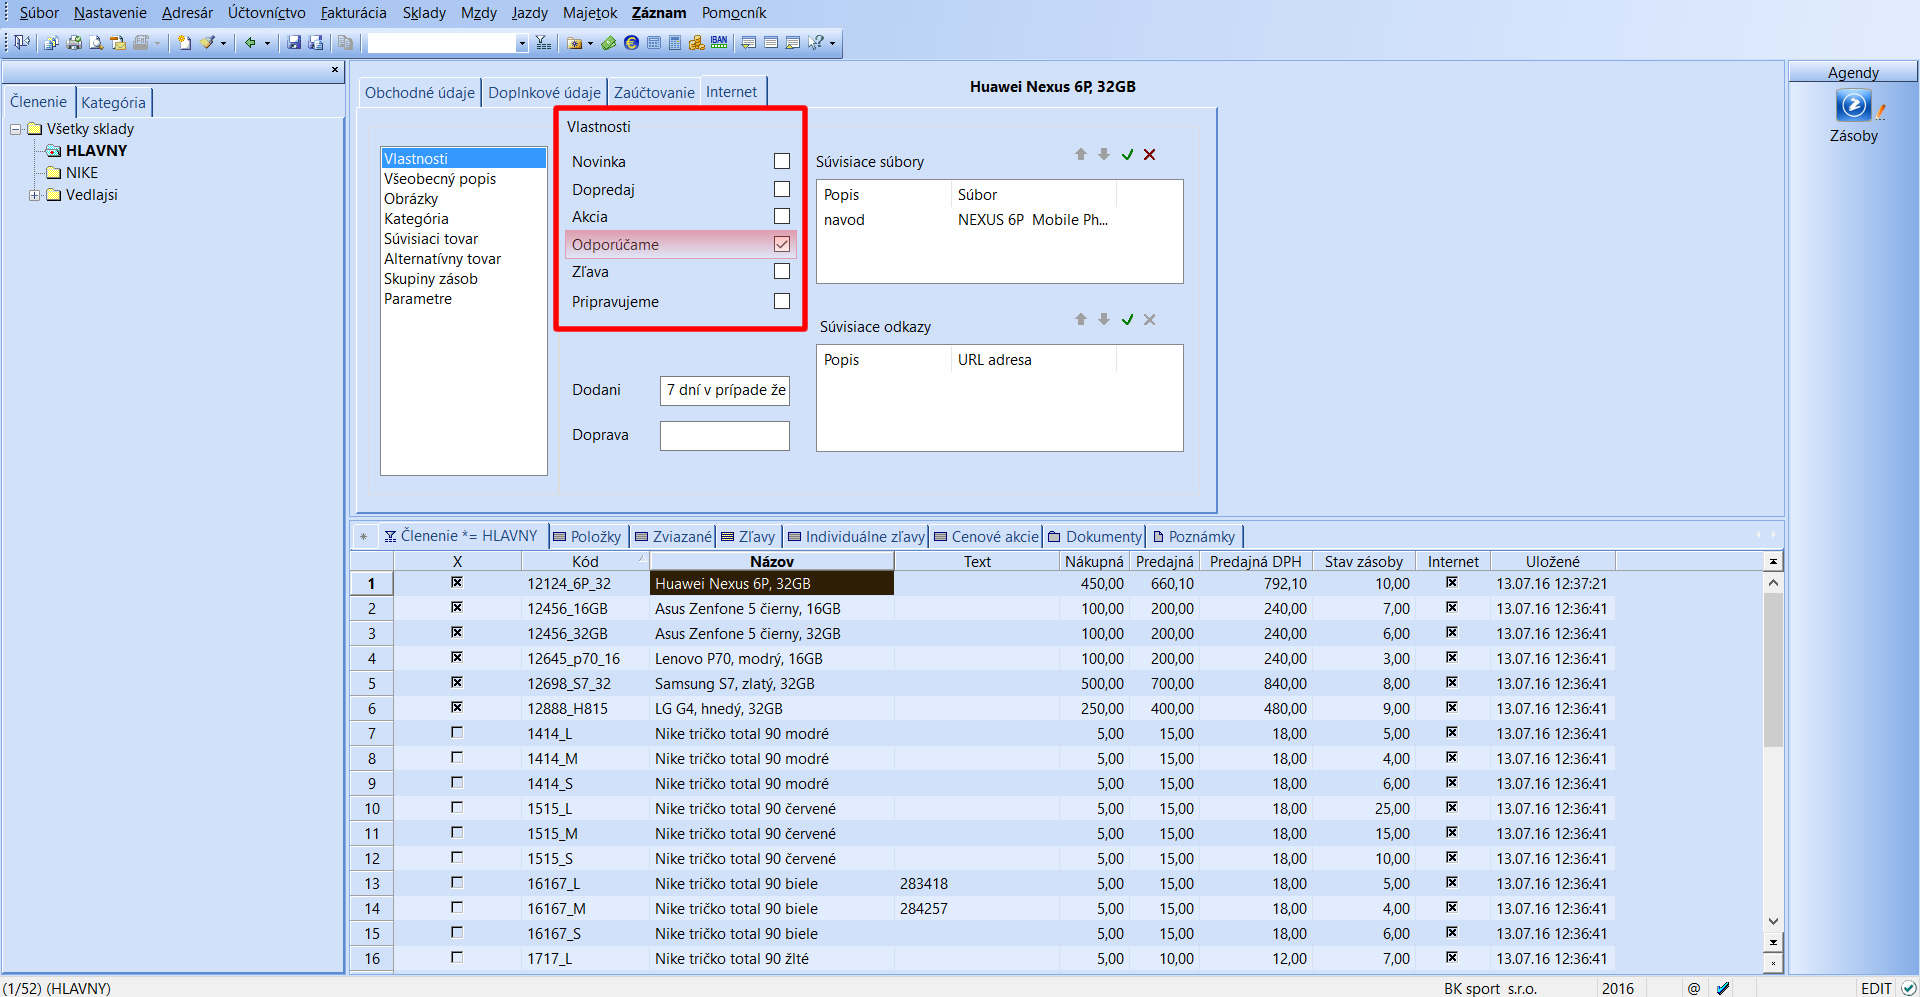Tick the Zľava checkbox
The width and height of the screenshot is (1920, 997).
pyautogui.click(x=782, y=272)
